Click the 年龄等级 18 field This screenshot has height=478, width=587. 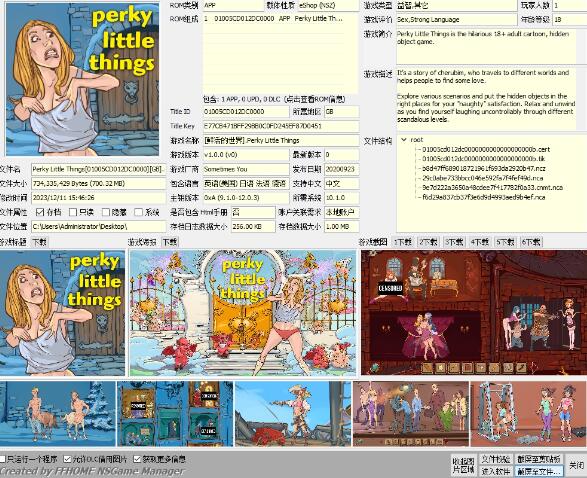(x=570, y=19)
